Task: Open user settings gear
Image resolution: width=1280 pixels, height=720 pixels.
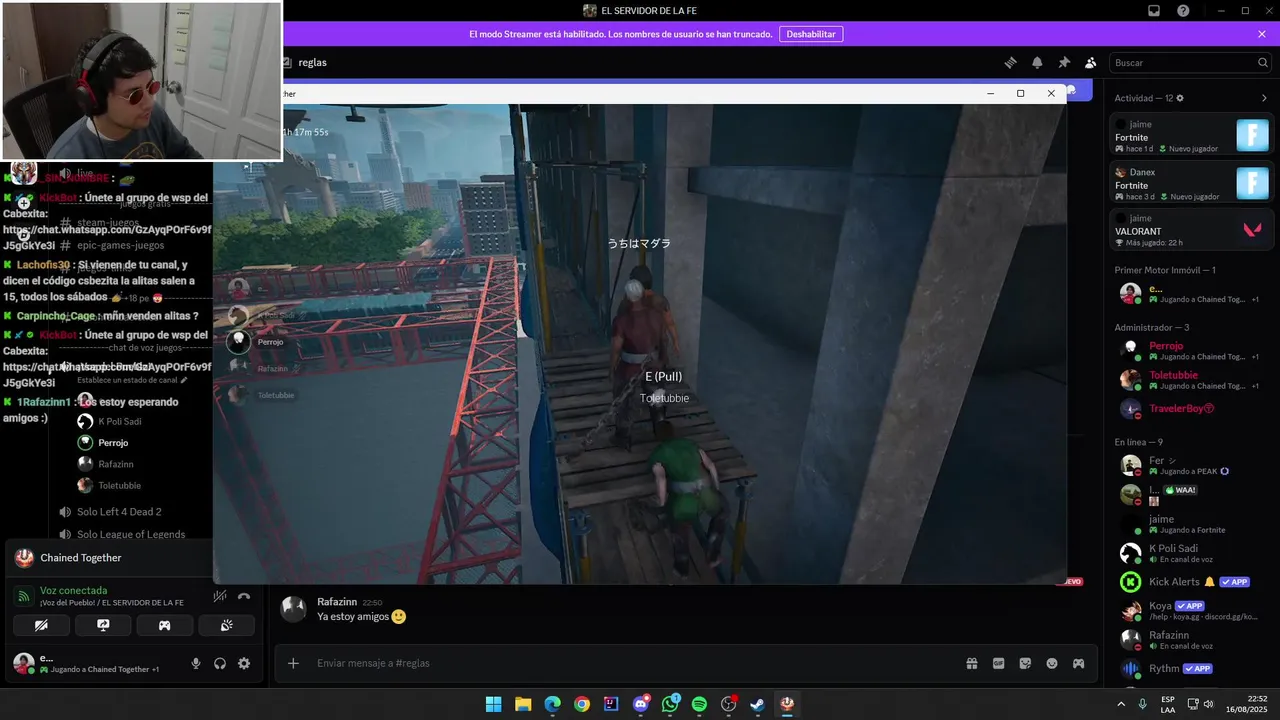Action: 244,663
